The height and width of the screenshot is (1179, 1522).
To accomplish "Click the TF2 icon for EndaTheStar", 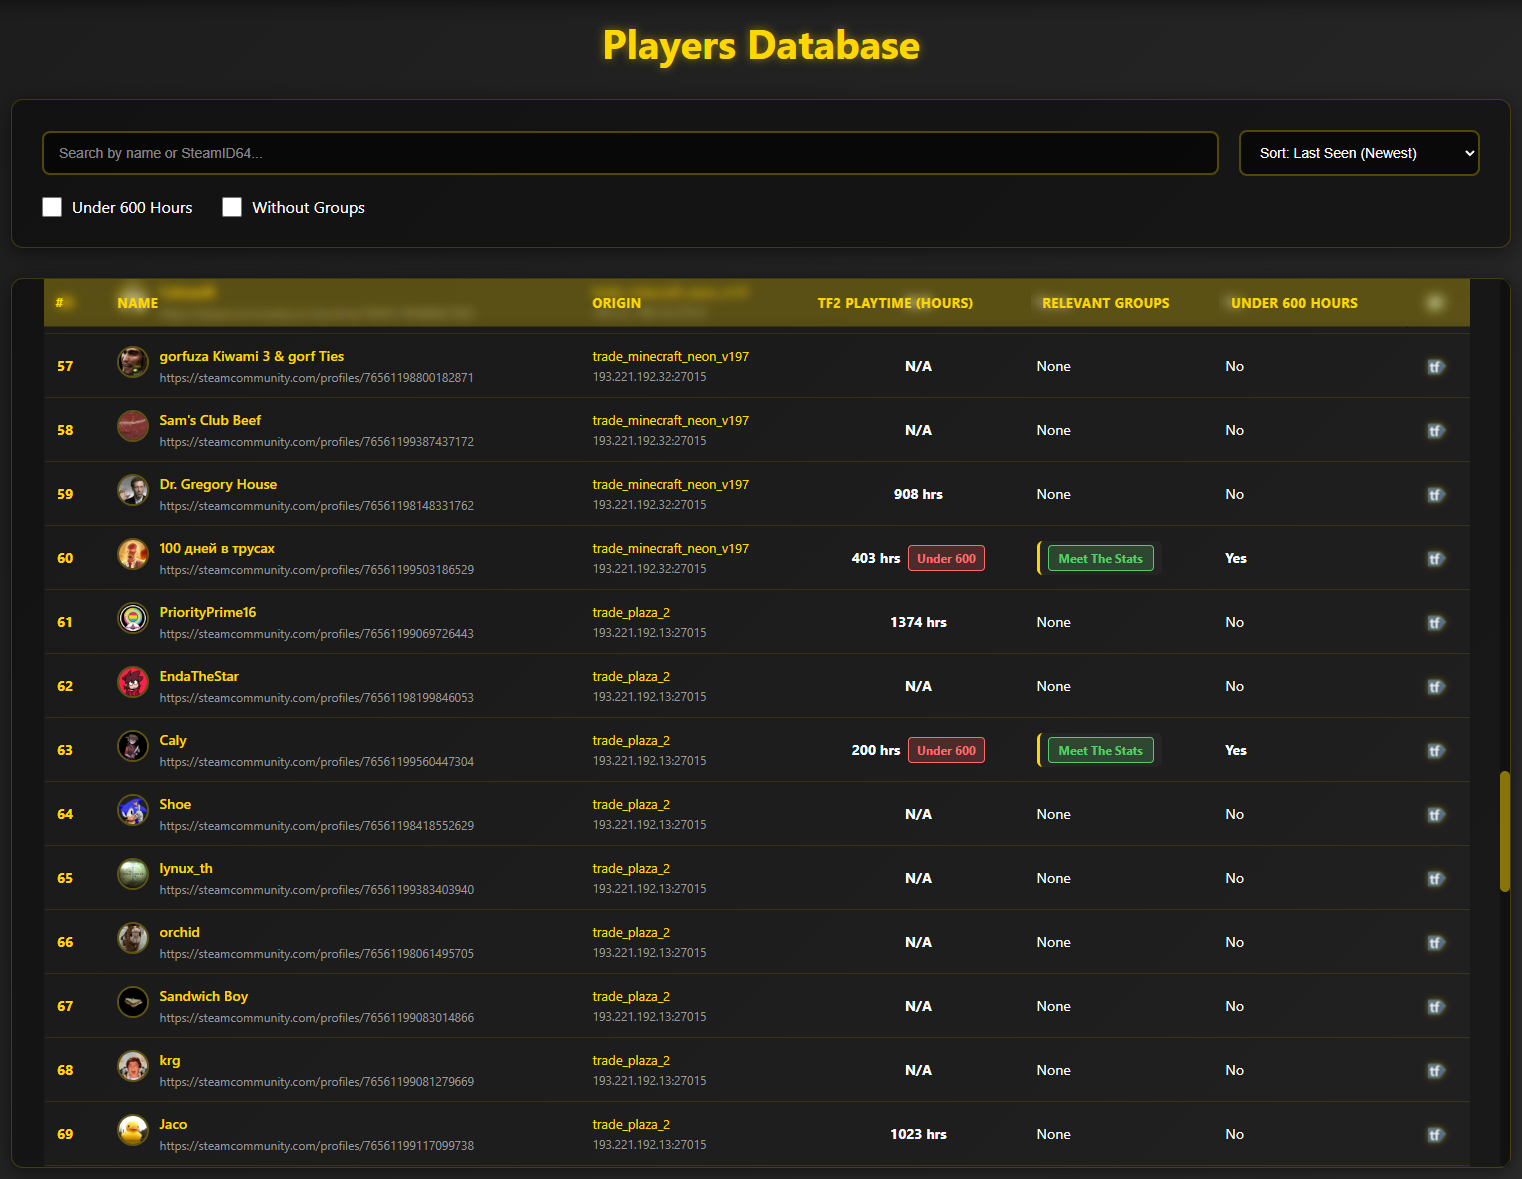I will click(1436, 686).
